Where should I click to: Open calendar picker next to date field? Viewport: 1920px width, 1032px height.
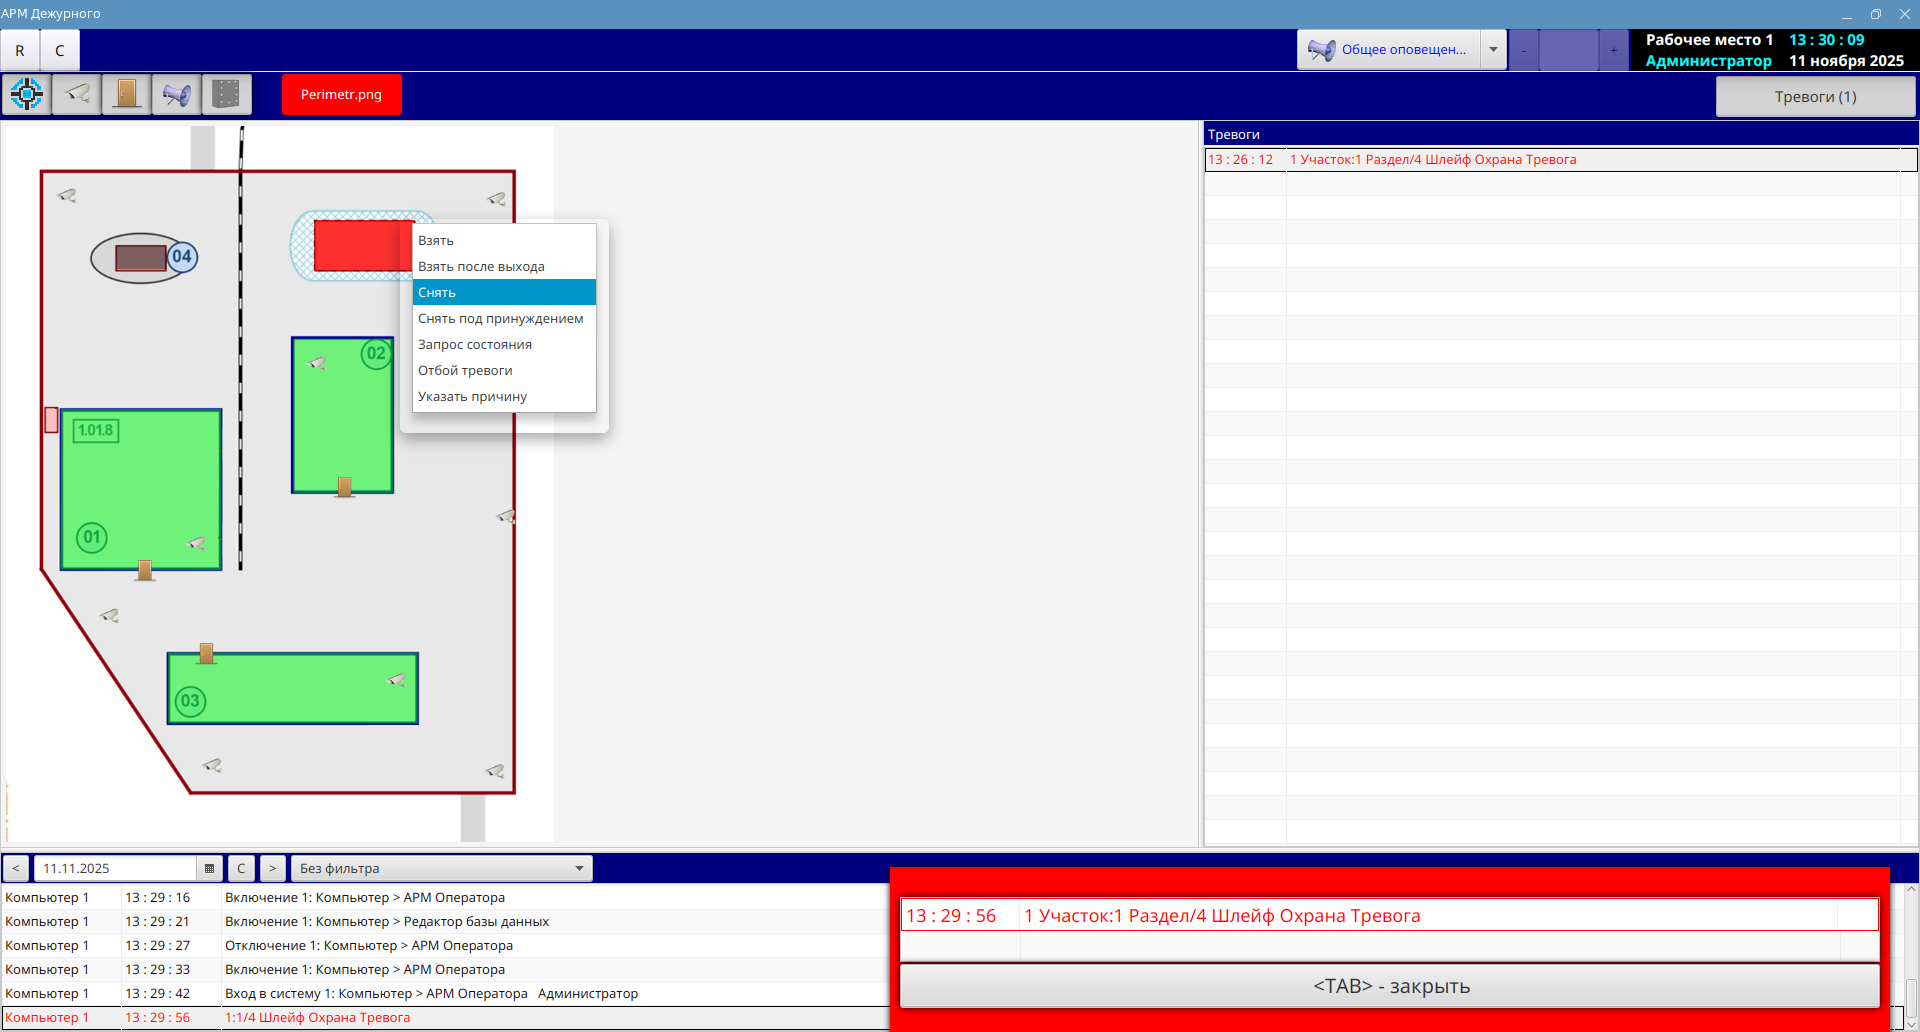(x=209, y=868)
